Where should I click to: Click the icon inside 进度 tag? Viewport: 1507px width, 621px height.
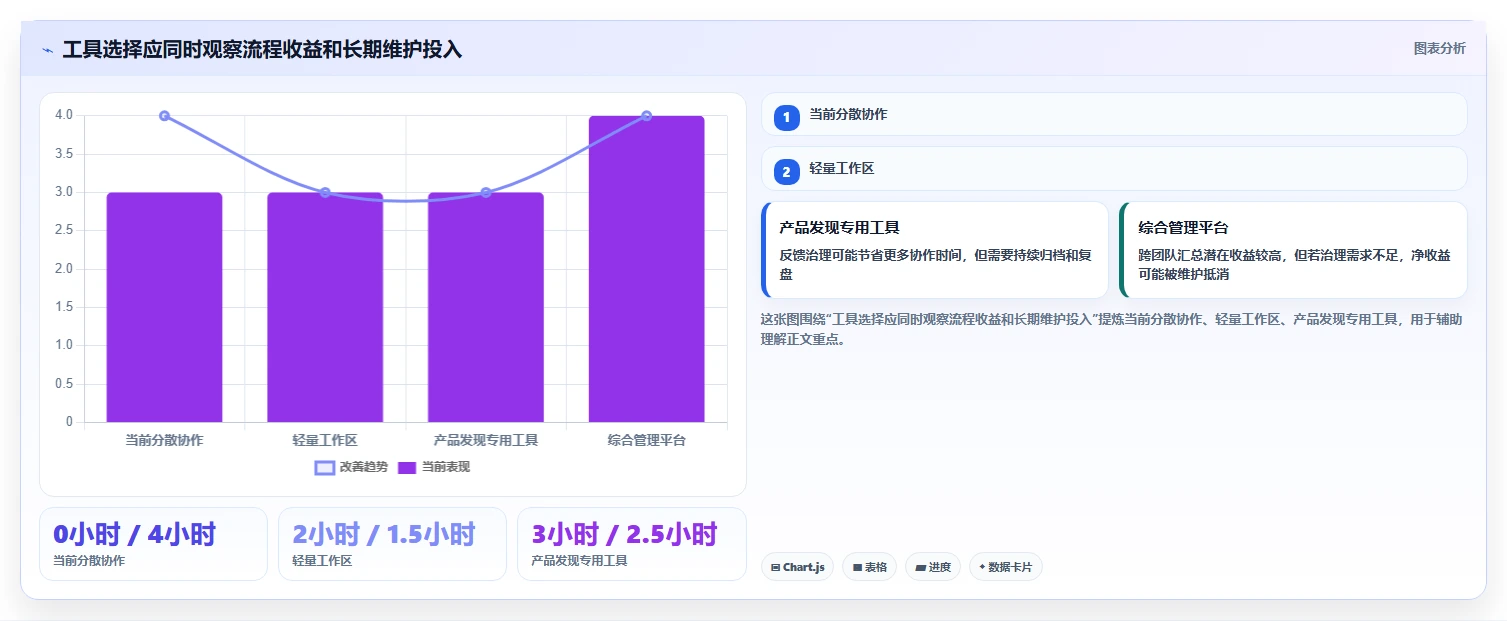(x=920, y=567)
